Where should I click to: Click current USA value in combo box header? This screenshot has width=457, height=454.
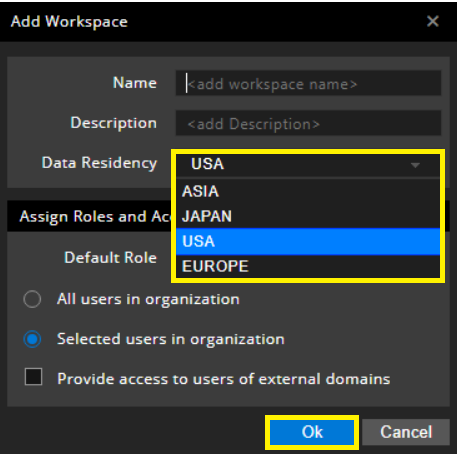tap(208, 164)
